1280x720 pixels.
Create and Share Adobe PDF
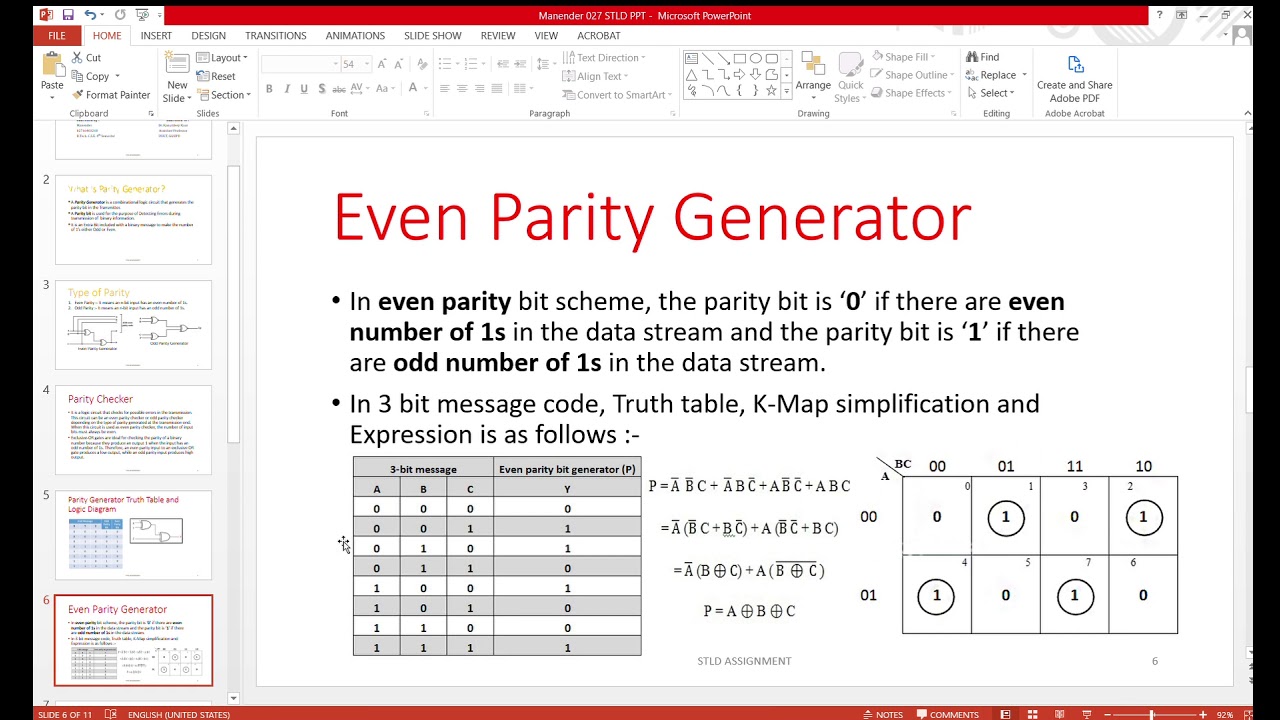point(1074,78)
